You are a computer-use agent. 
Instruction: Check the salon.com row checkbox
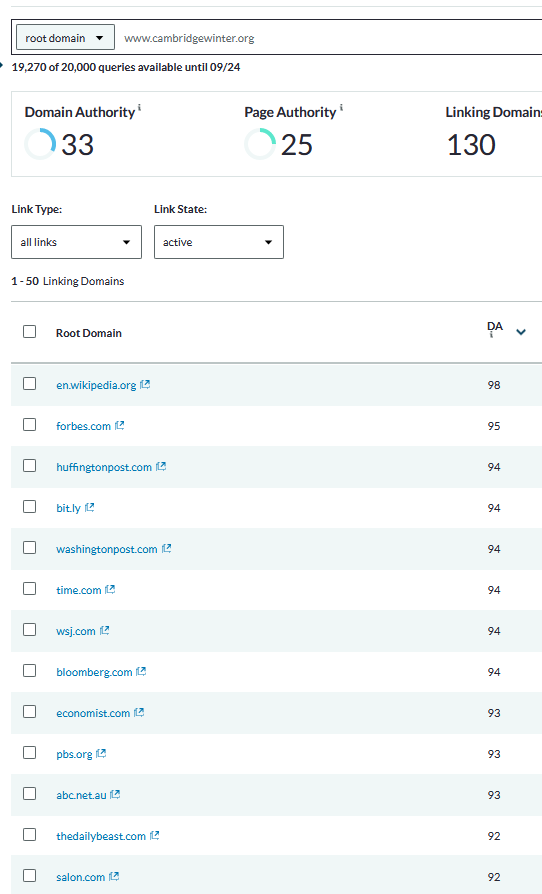(x=30, y=876)
